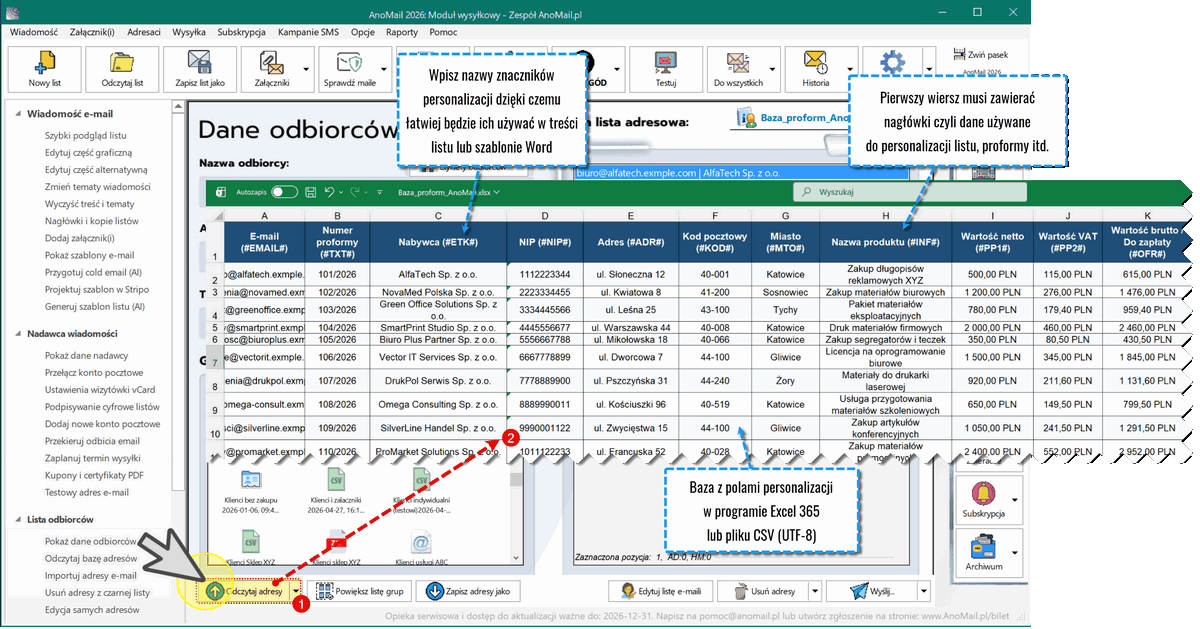This screenshot has width=1200, height=629.
Task: Open Adresaci menu
Action: click(x=144, y=32)
